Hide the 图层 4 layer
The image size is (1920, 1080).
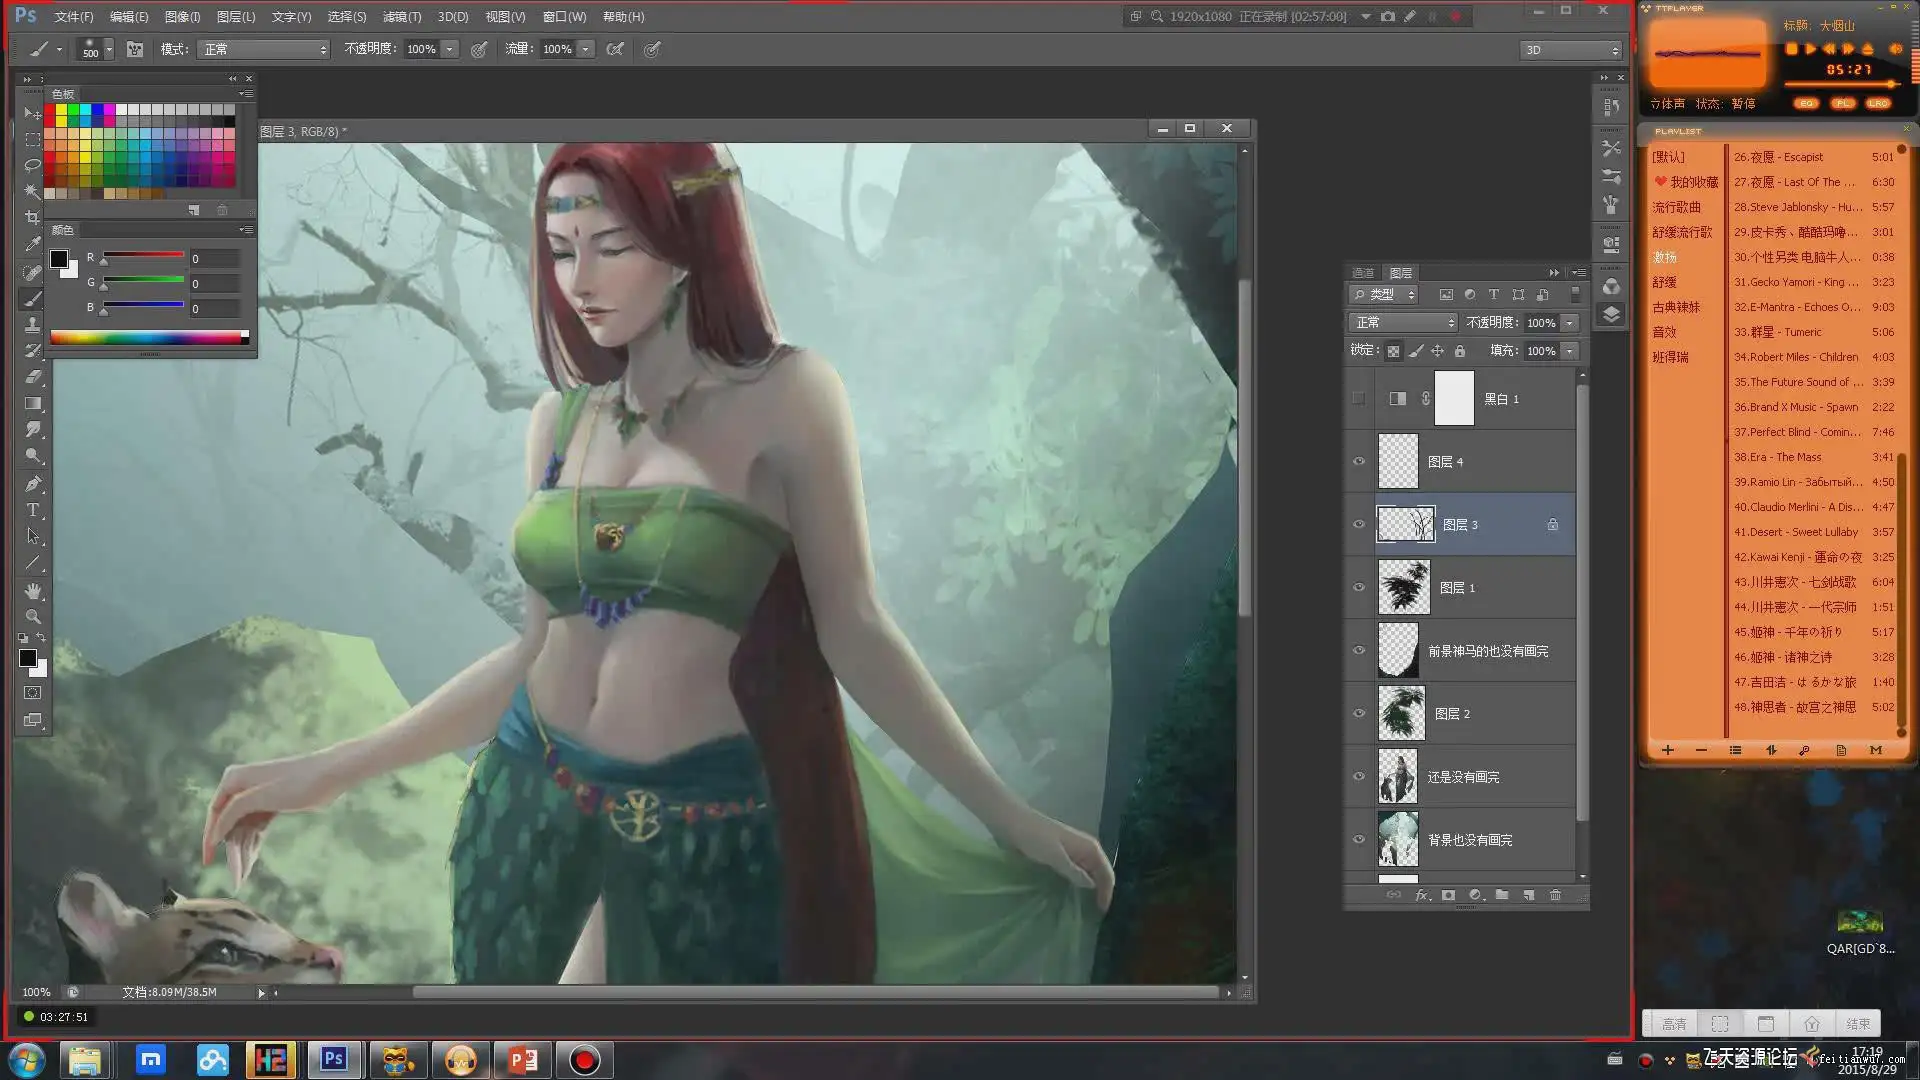(x=1358, y=462)
